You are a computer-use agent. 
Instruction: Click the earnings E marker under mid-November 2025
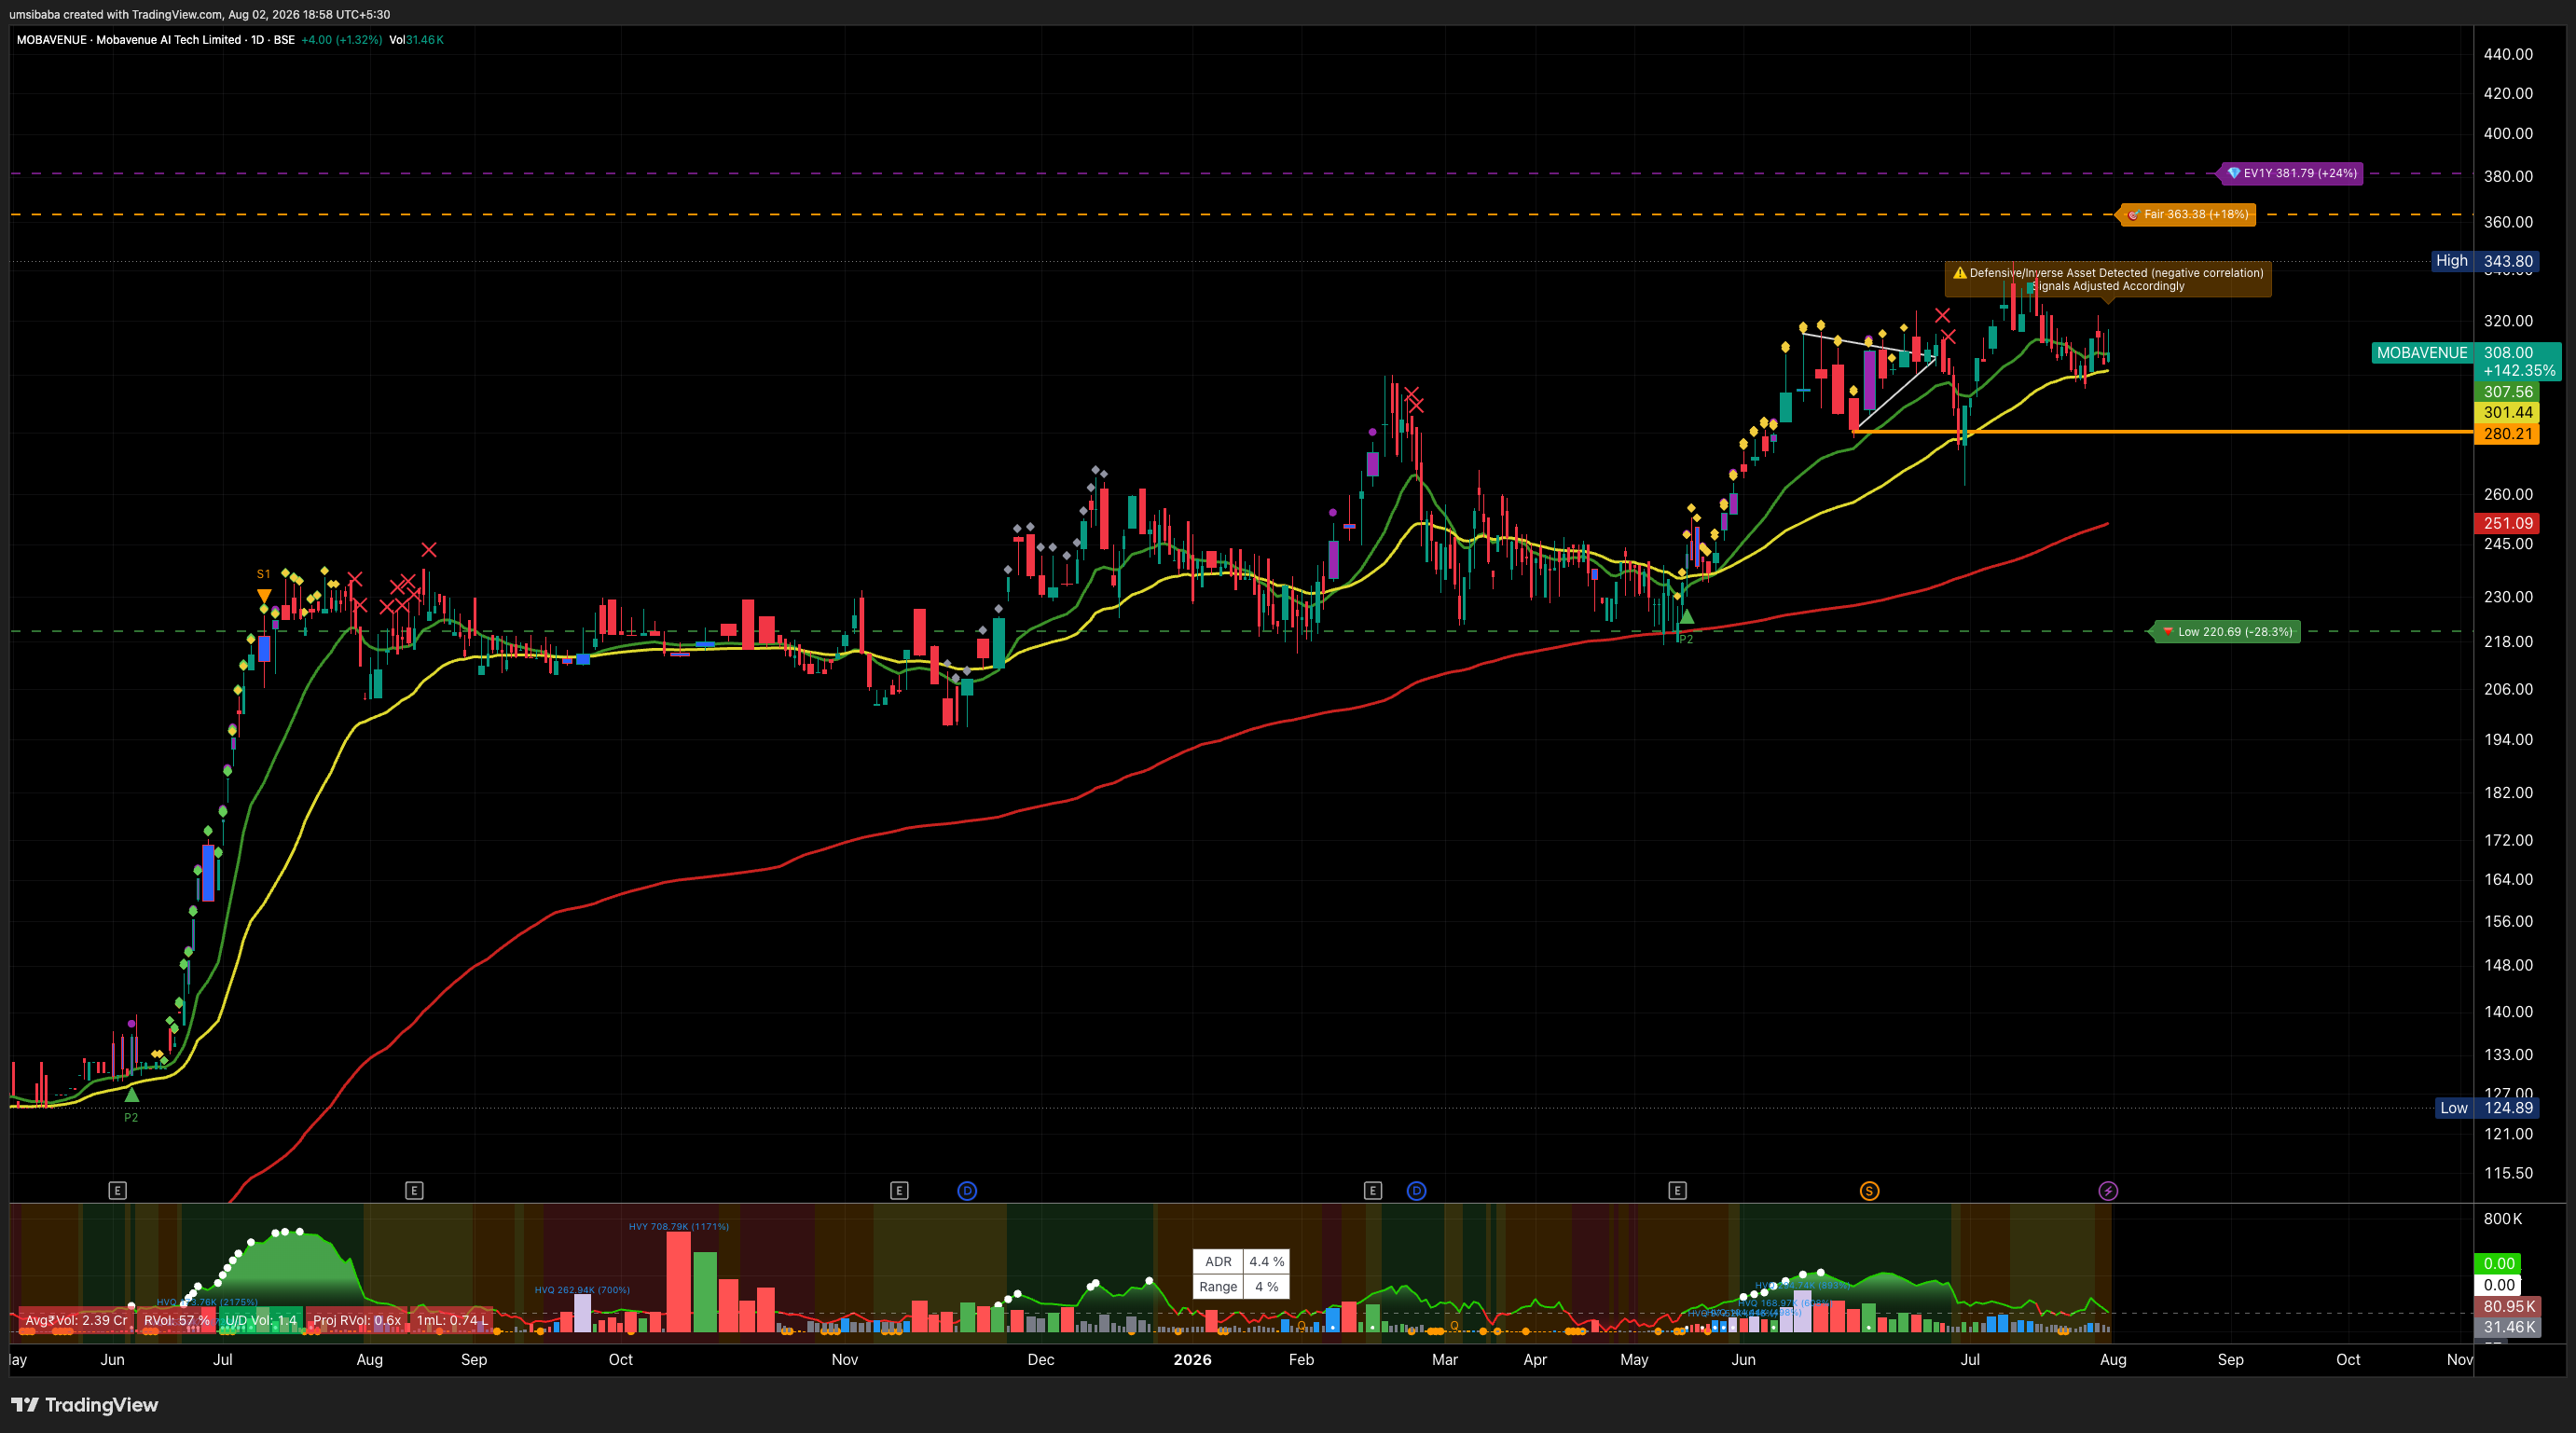coord(899,1190)
